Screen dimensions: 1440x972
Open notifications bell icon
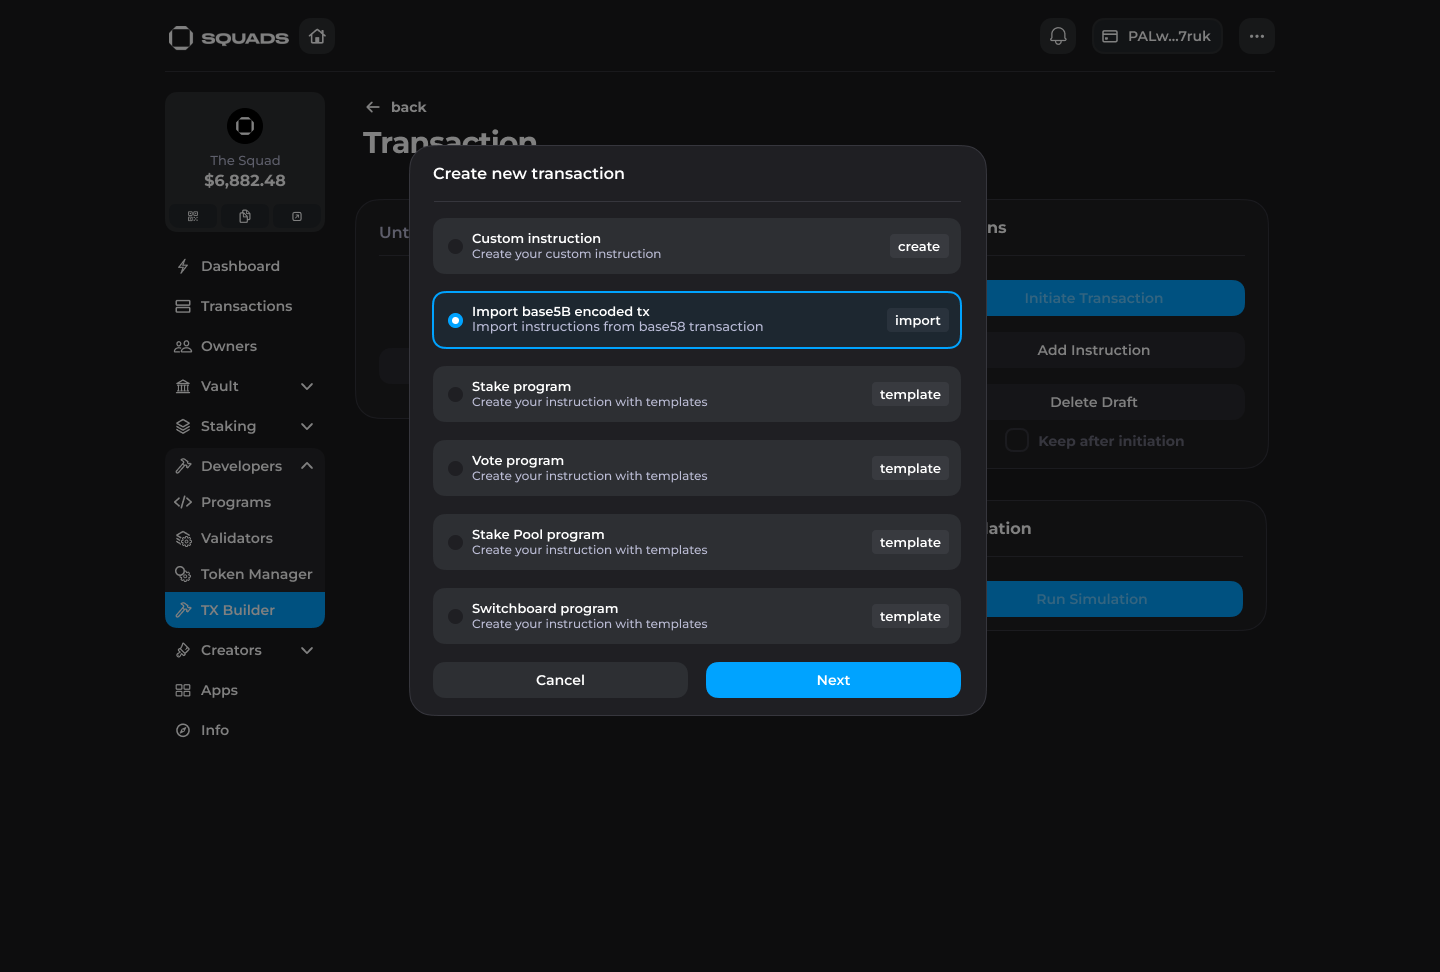(x=1058, y=37)
